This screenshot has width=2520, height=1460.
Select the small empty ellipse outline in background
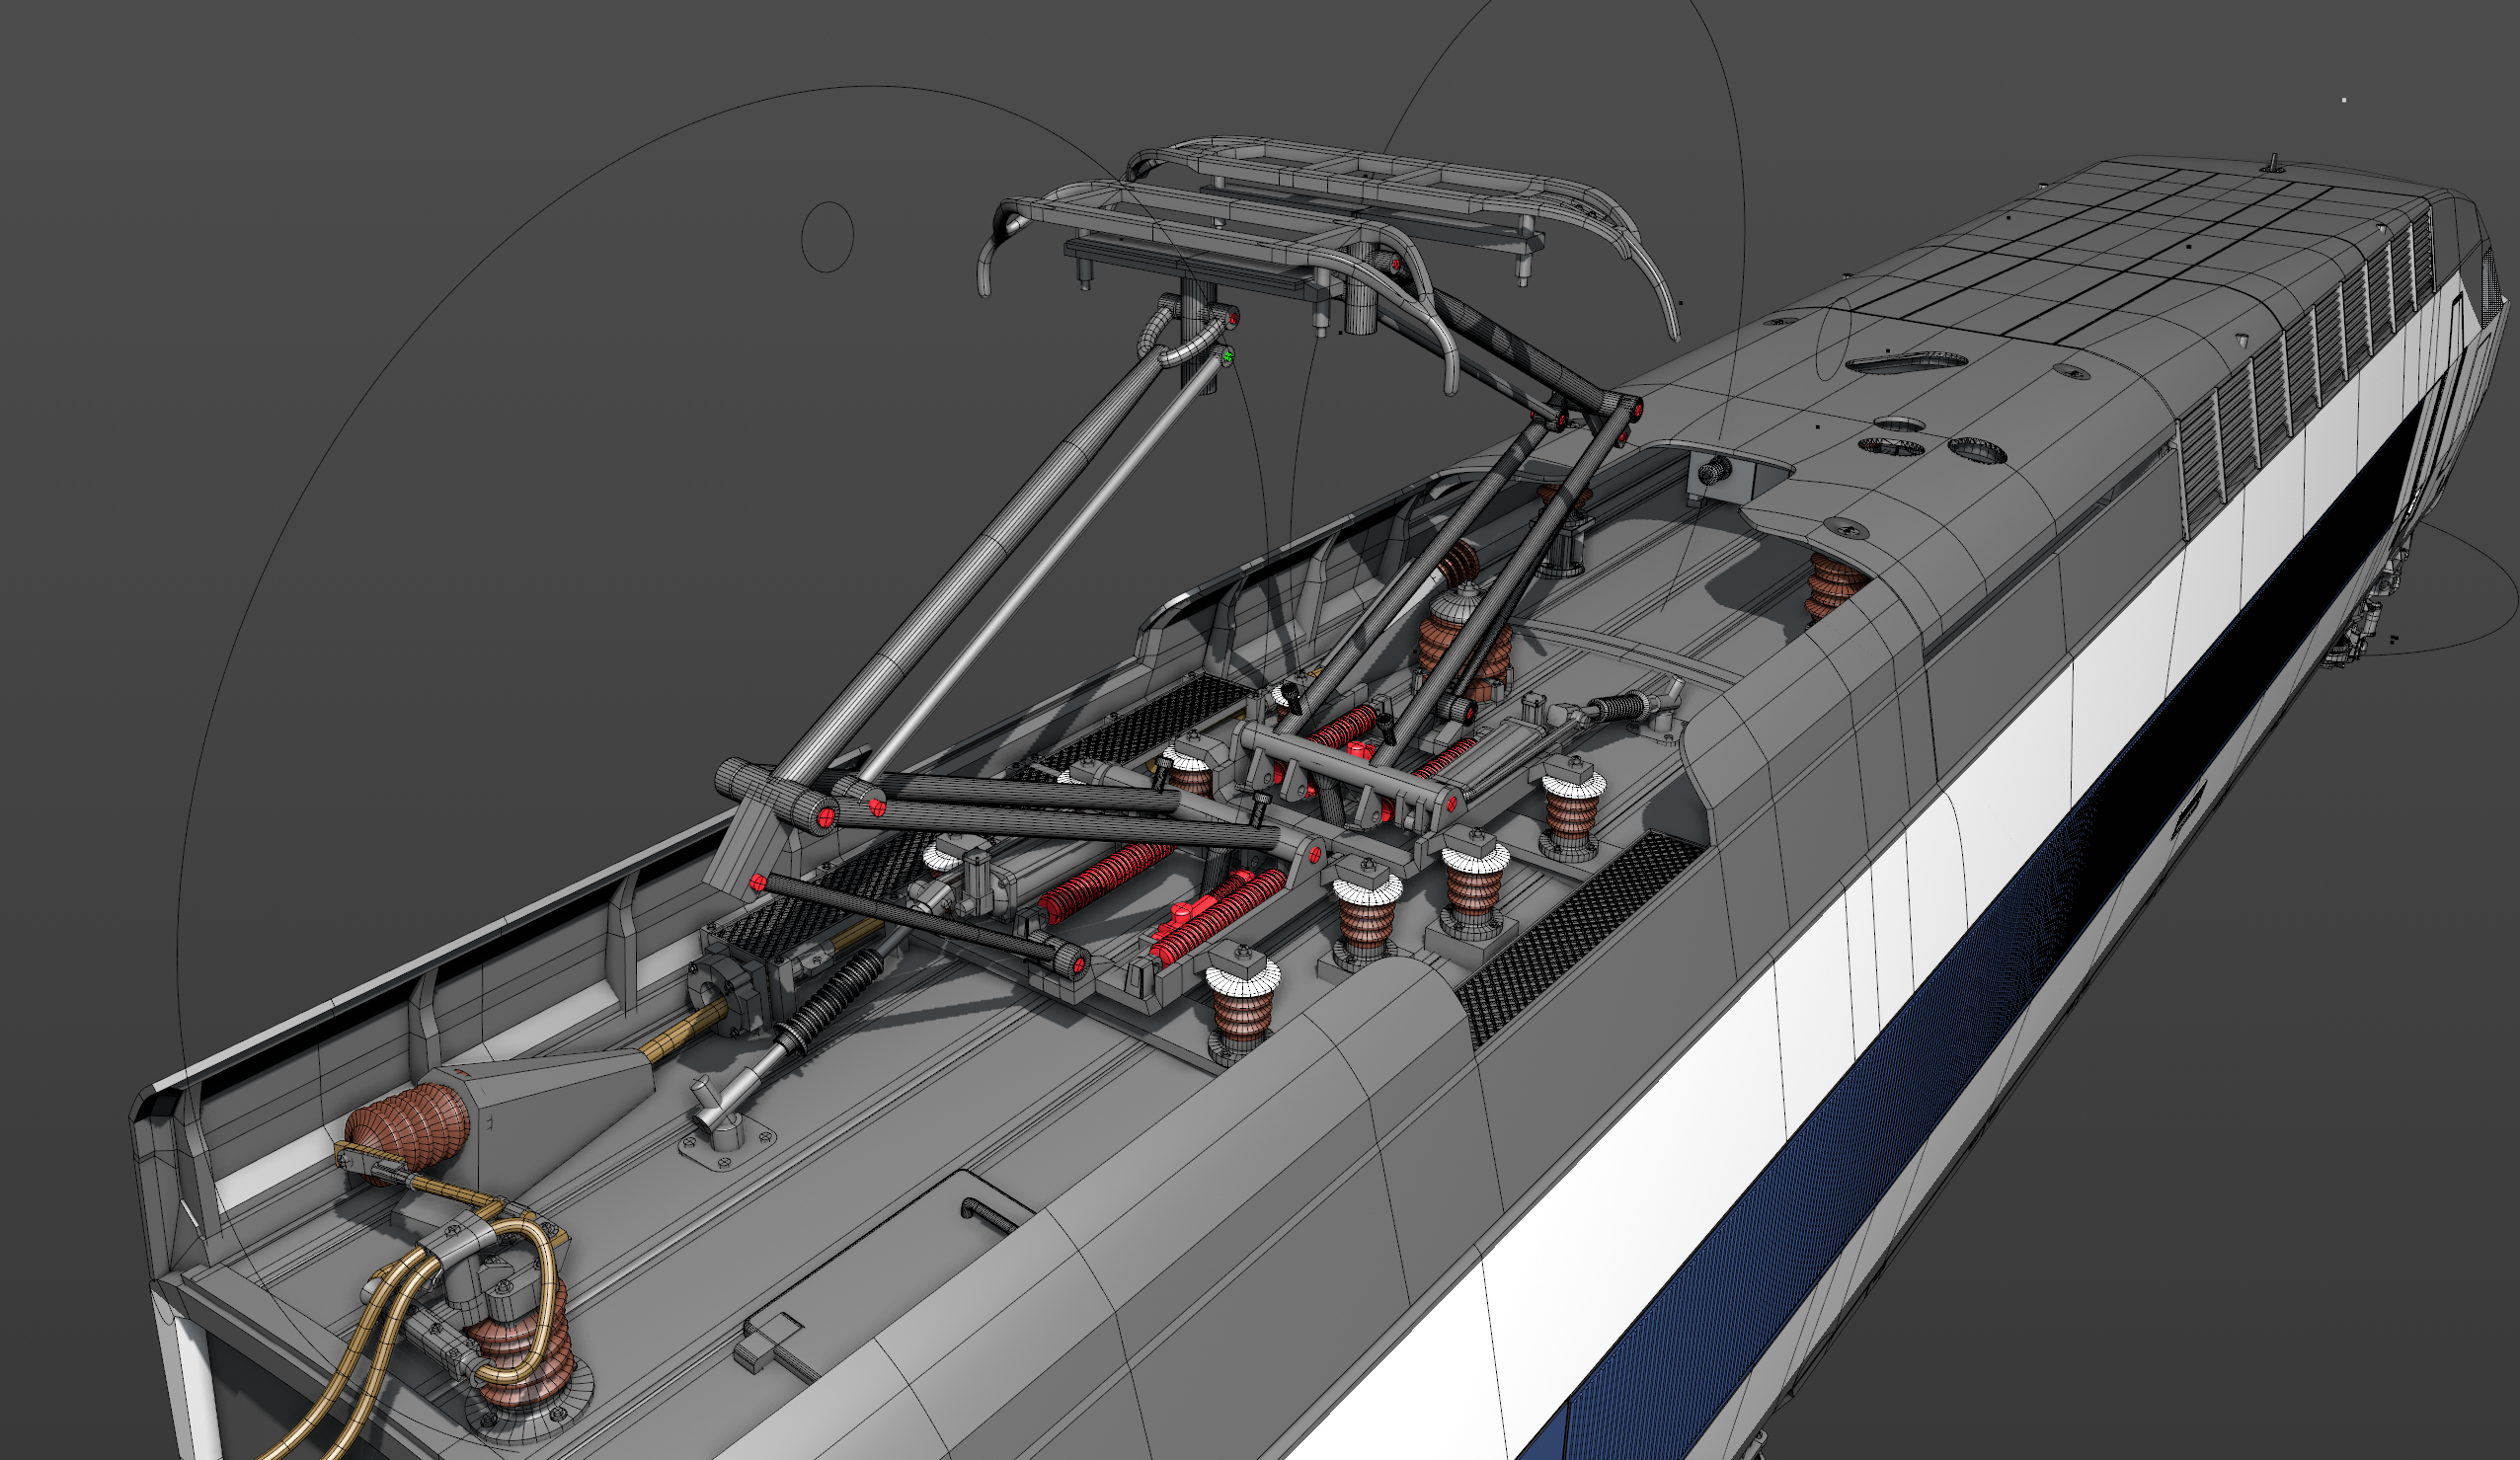coord(827,236)
